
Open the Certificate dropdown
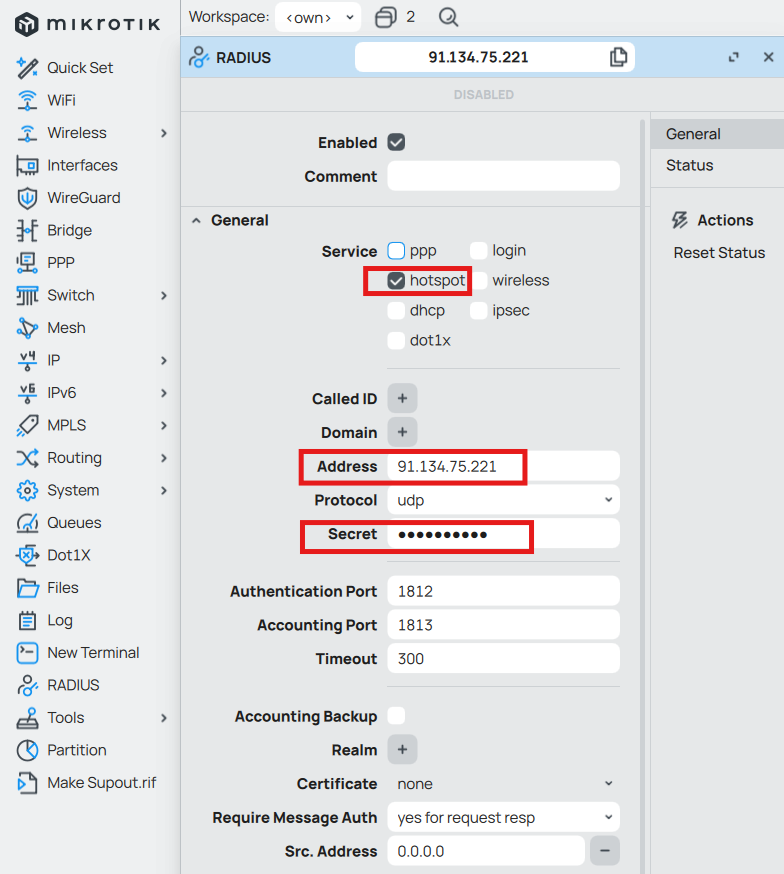(x=503, y=784)
